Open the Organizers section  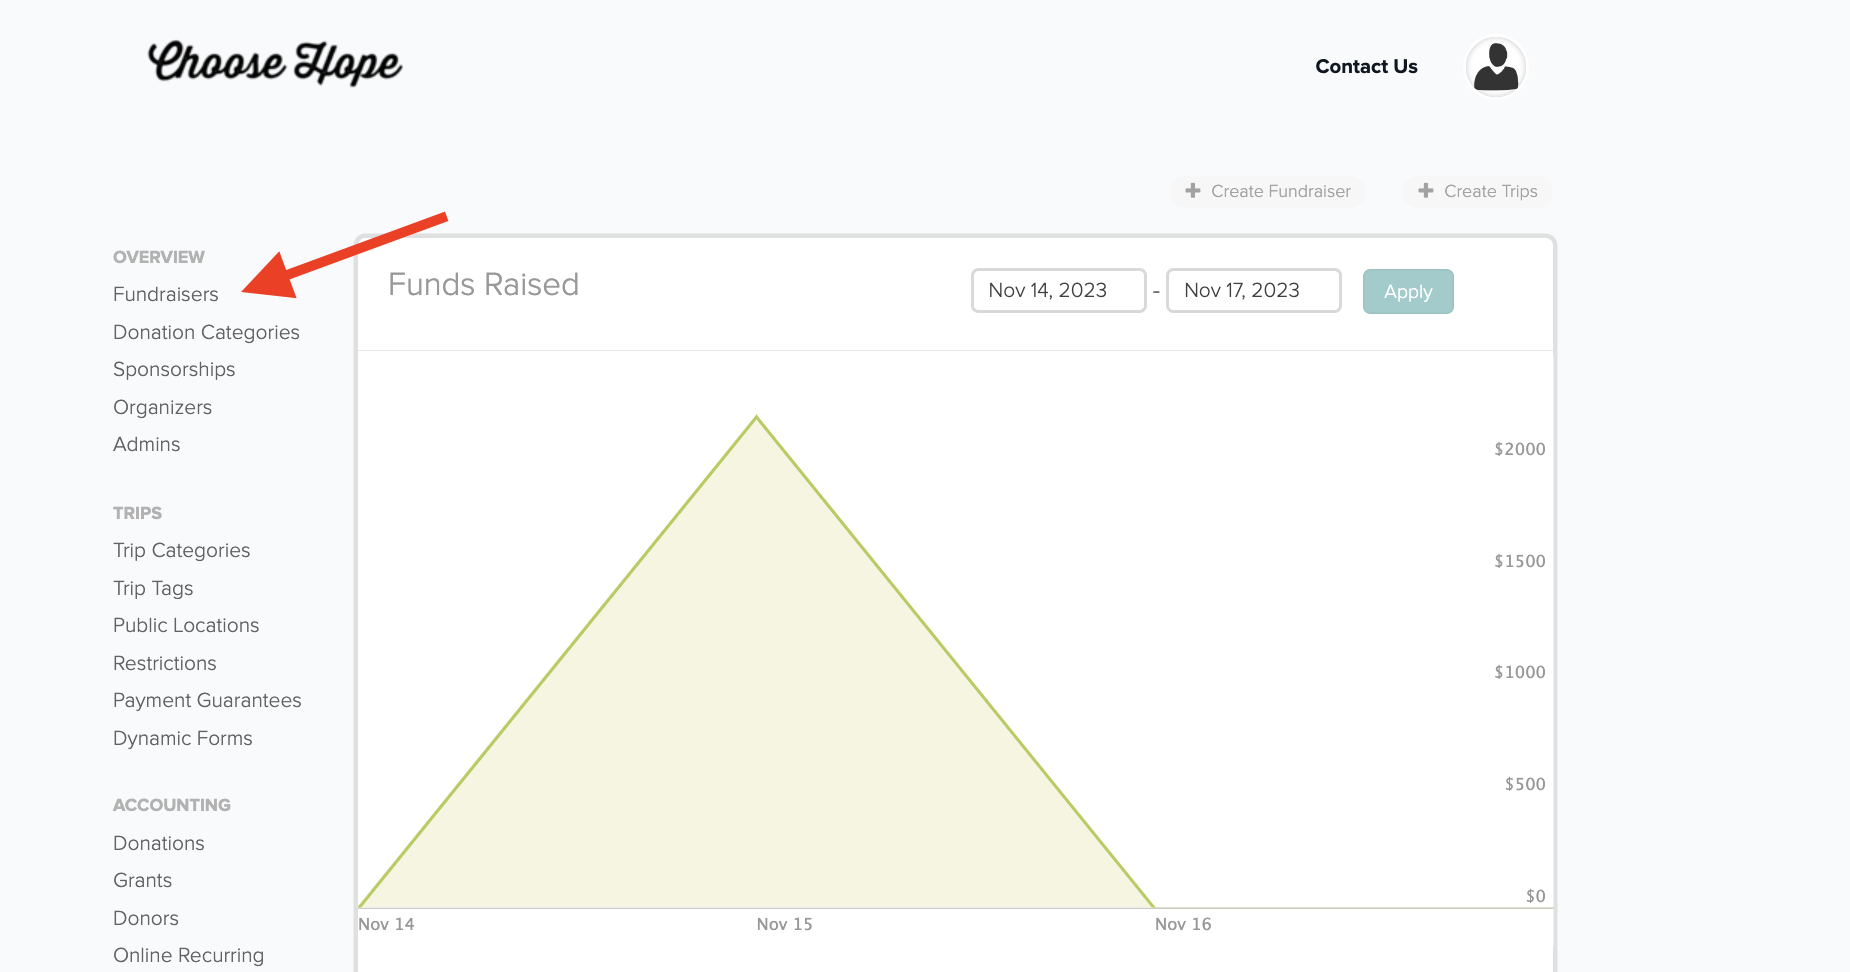coord(162,407)
